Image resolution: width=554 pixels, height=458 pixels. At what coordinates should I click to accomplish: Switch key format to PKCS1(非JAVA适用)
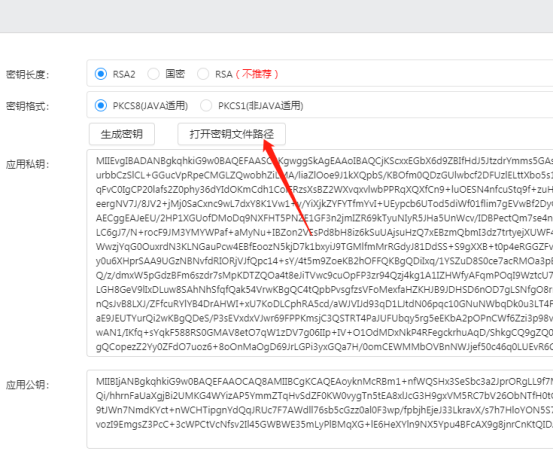tap(206, 105)
